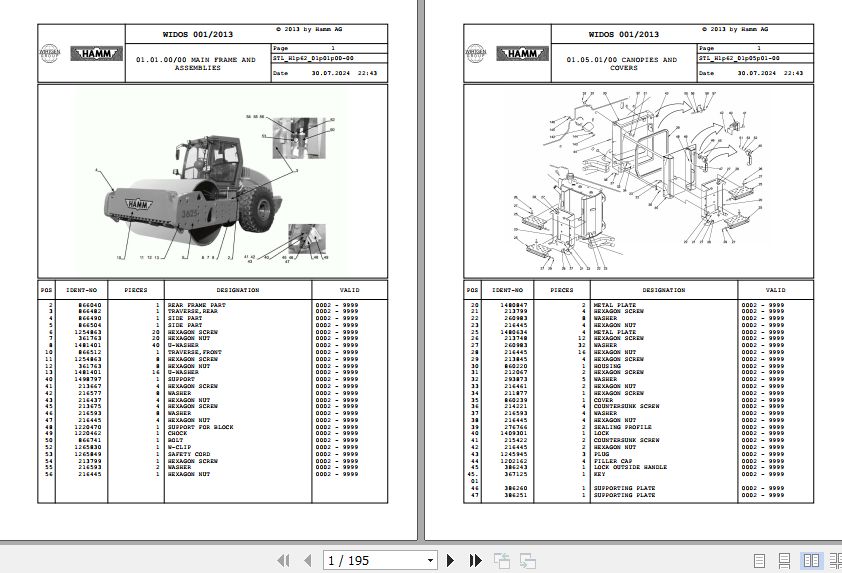Click 'HOUSING' designation
Screen dimensions: 842x573
click(607, 366)
